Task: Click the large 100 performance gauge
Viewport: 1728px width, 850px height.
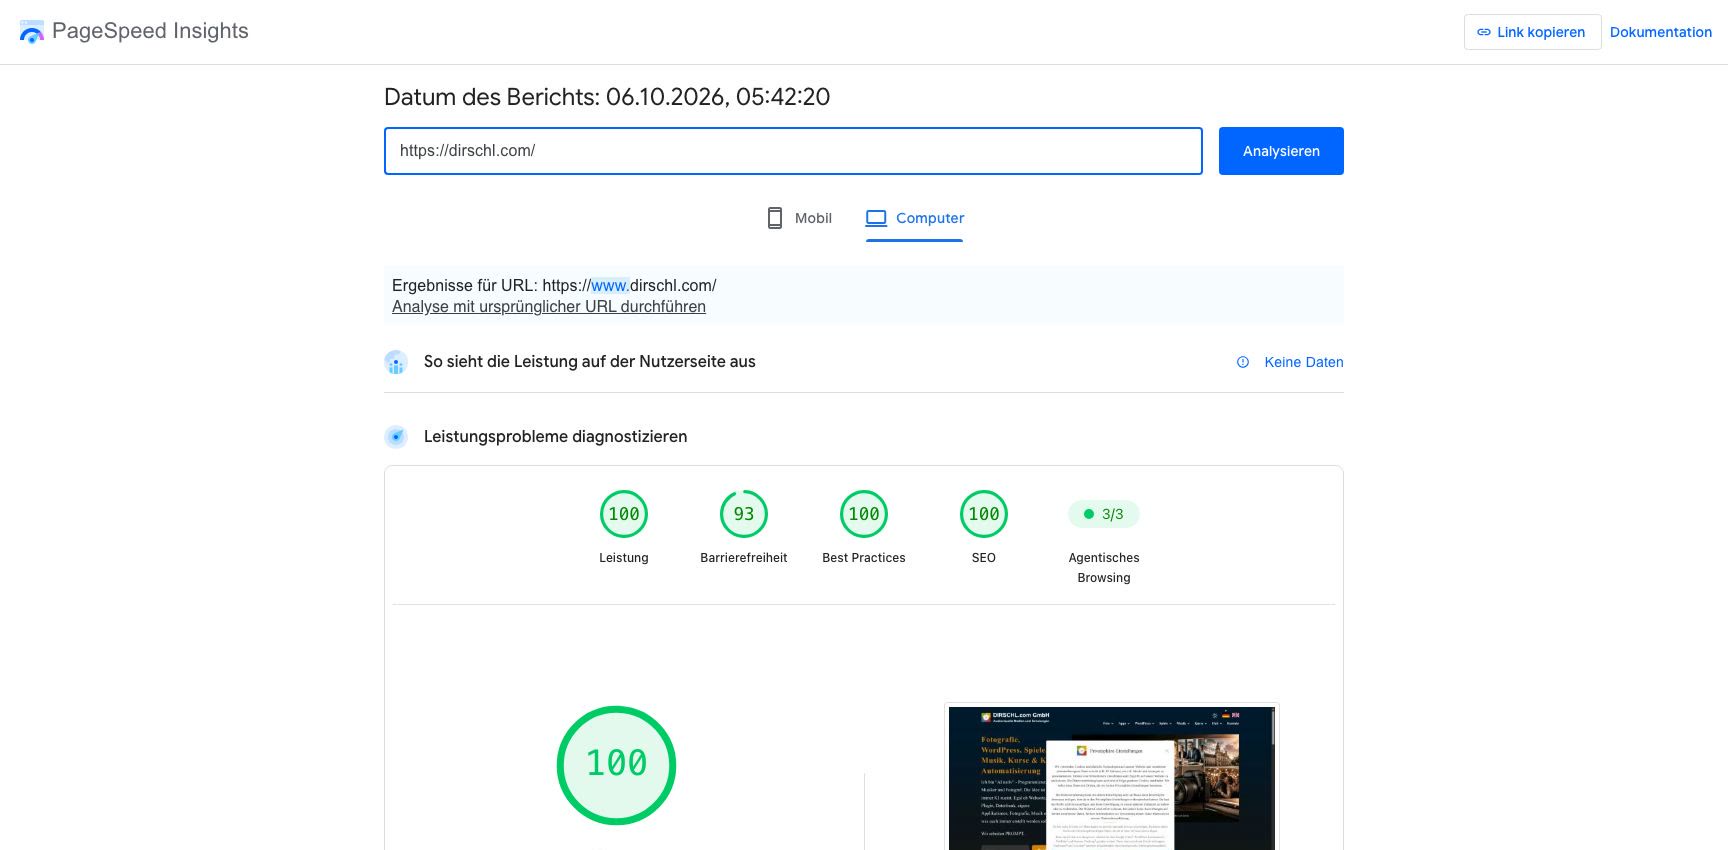Action: (616, 765)
